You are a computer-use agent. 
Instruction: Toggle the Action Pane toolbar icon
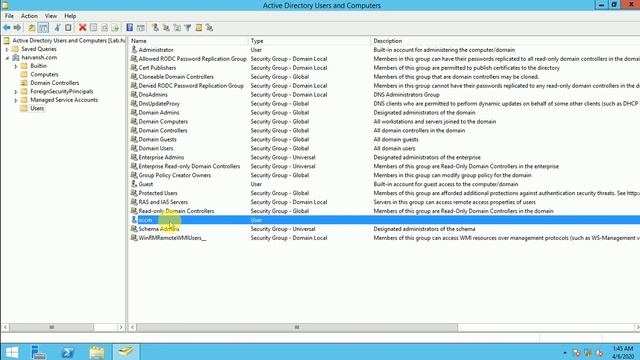pos(140,28)
